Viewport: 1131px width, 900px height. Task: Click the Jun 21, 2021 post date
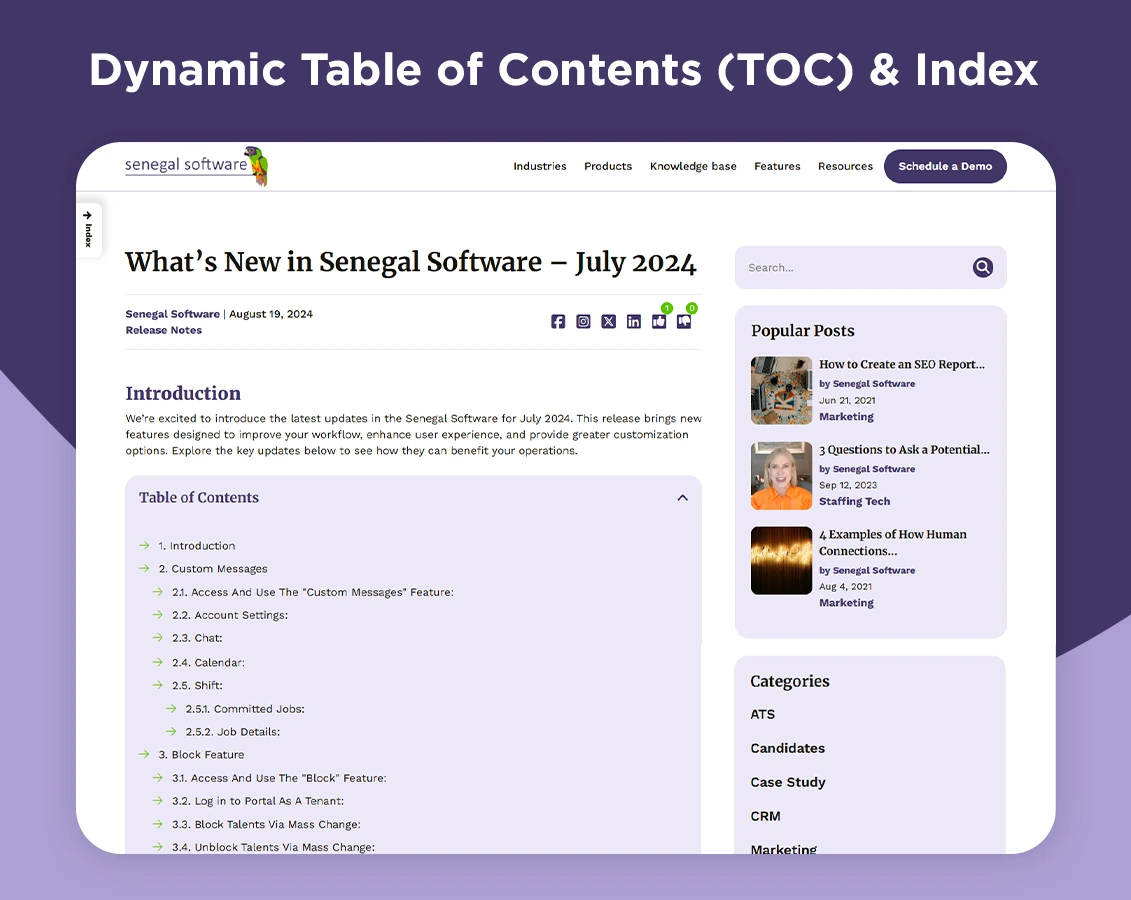pyautogui.click(x=847, y=400)
